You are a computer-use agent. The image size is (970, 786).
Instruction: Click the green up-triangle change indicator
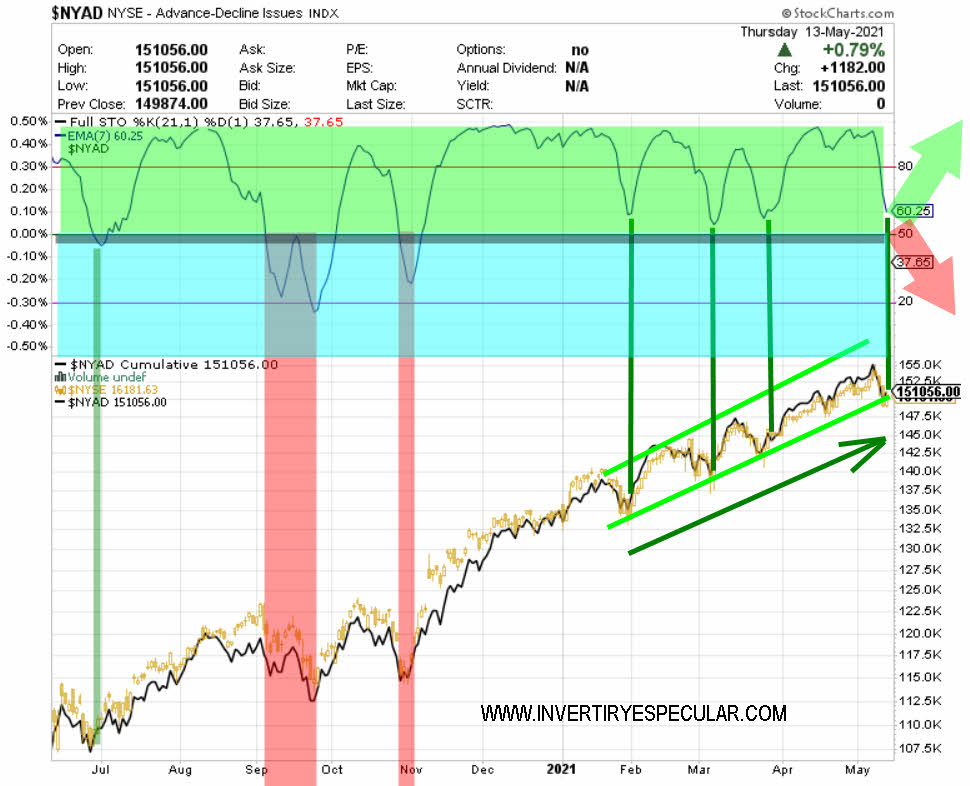click(786, 49)
